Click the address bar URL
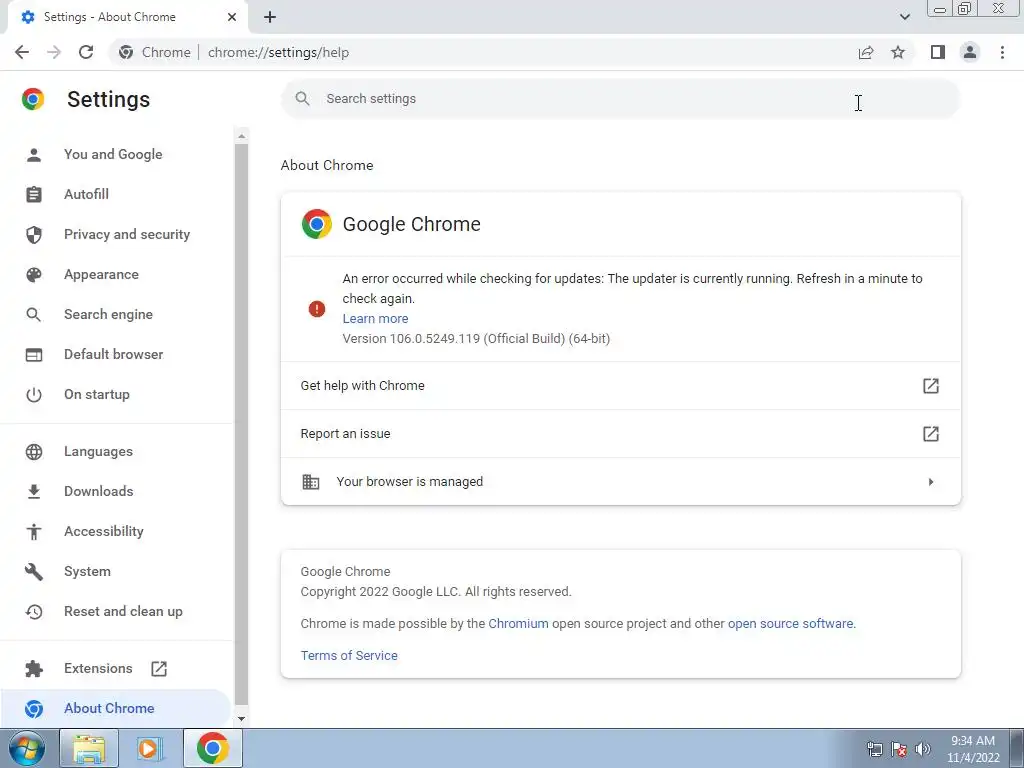This screenshot has height=768, width=1024. pyautogui.click(x=278, y=52)
